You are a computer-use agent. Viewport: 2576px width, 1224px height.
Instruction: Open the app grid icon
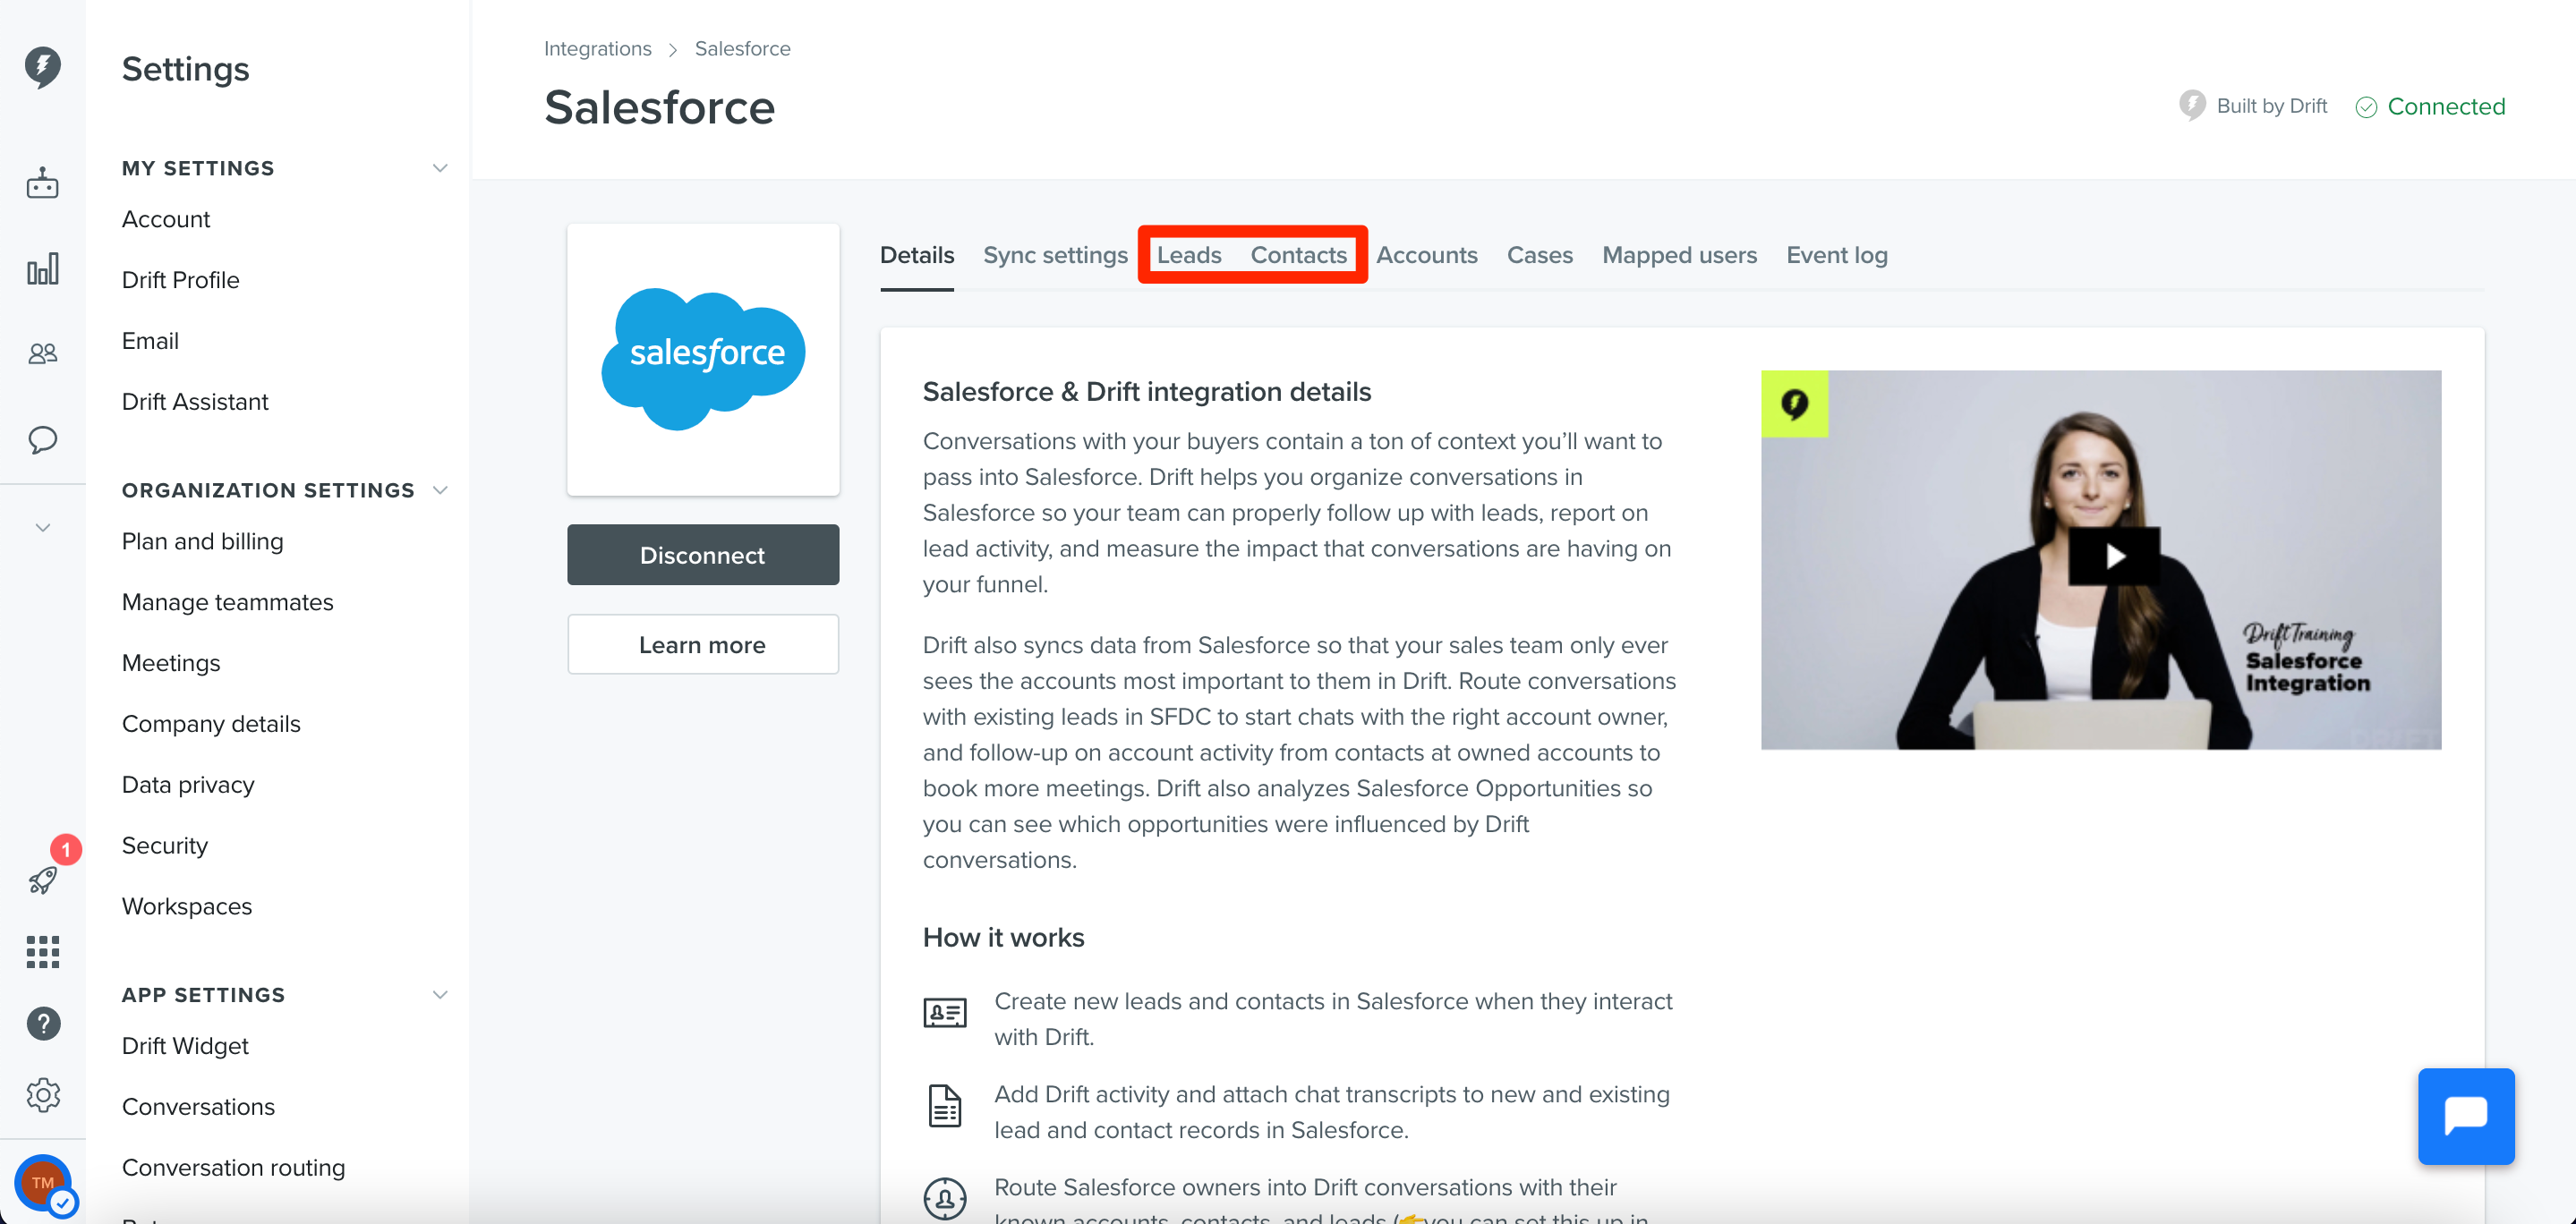(42, 952)
